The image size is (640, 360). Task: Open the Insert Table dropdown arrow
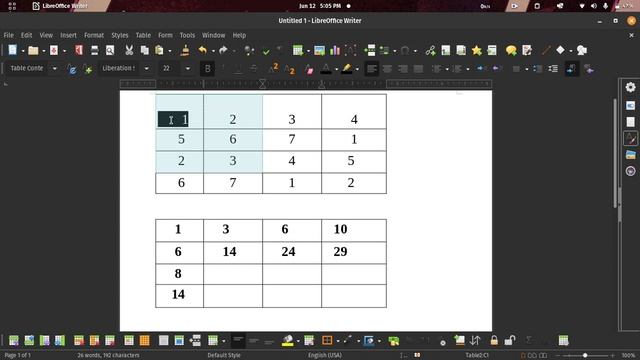[x=308, y=51]
